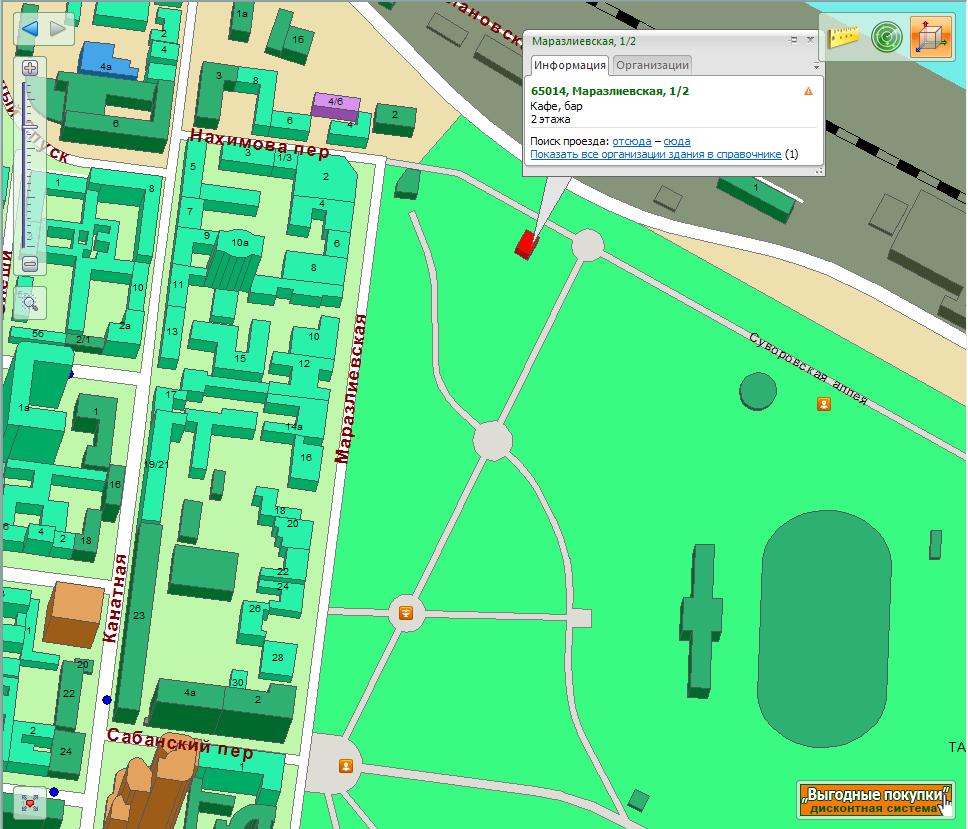Screen dimensions: 968x829
Task: Pin the Маразлиевская info card
Action: [793, 40]
